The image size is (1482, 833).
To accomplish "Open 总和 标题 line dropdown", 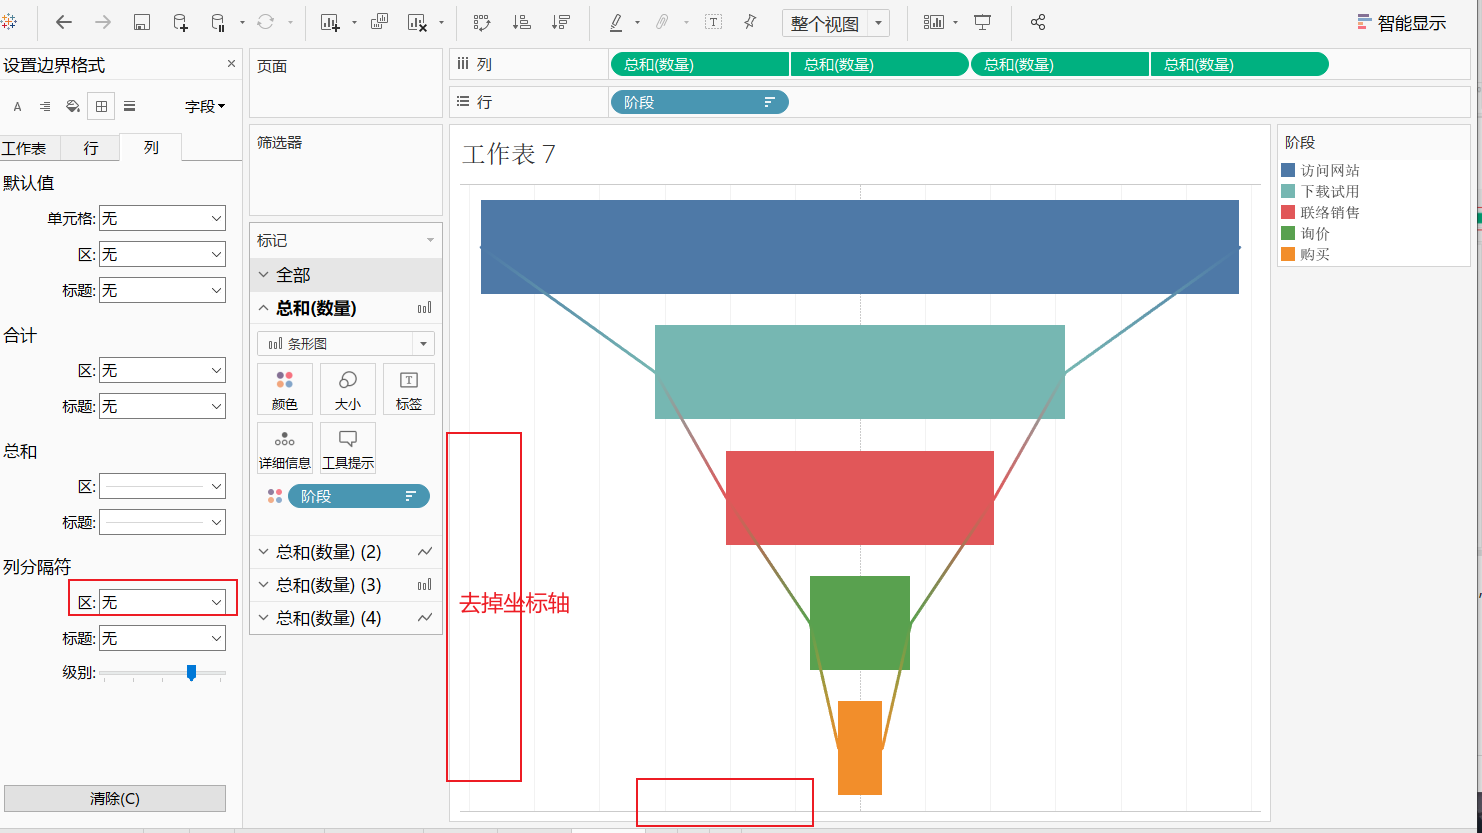I will pos(162,522).
